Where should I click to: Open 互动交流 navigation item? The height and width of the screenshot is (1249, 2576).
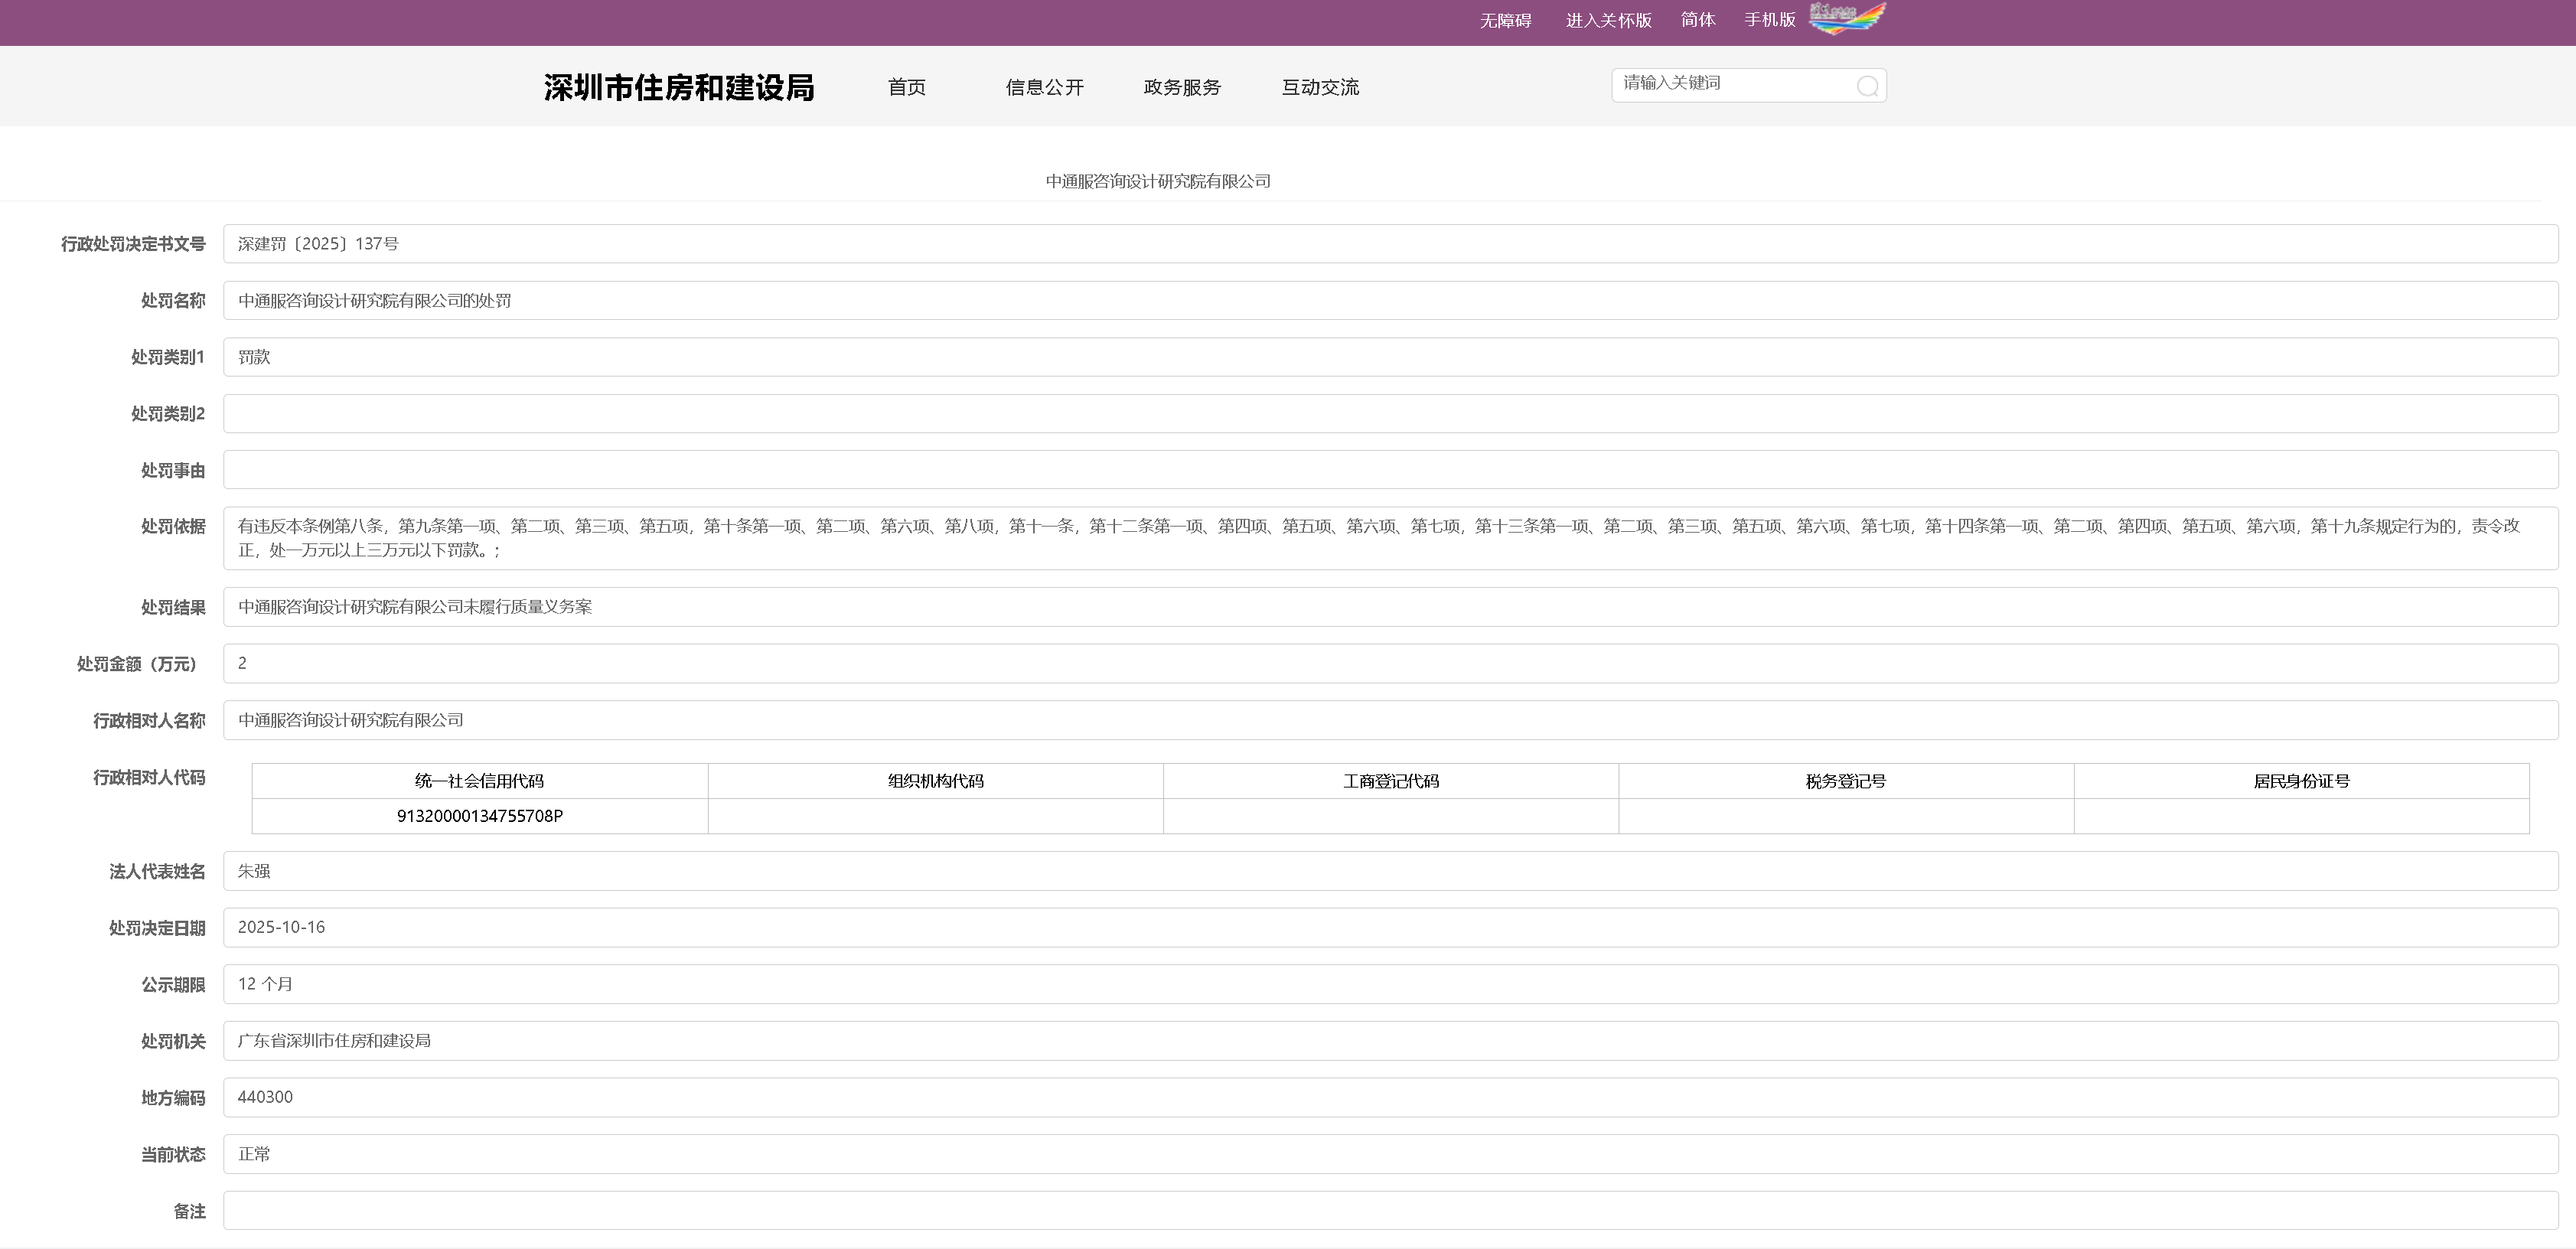[1320, 87]
